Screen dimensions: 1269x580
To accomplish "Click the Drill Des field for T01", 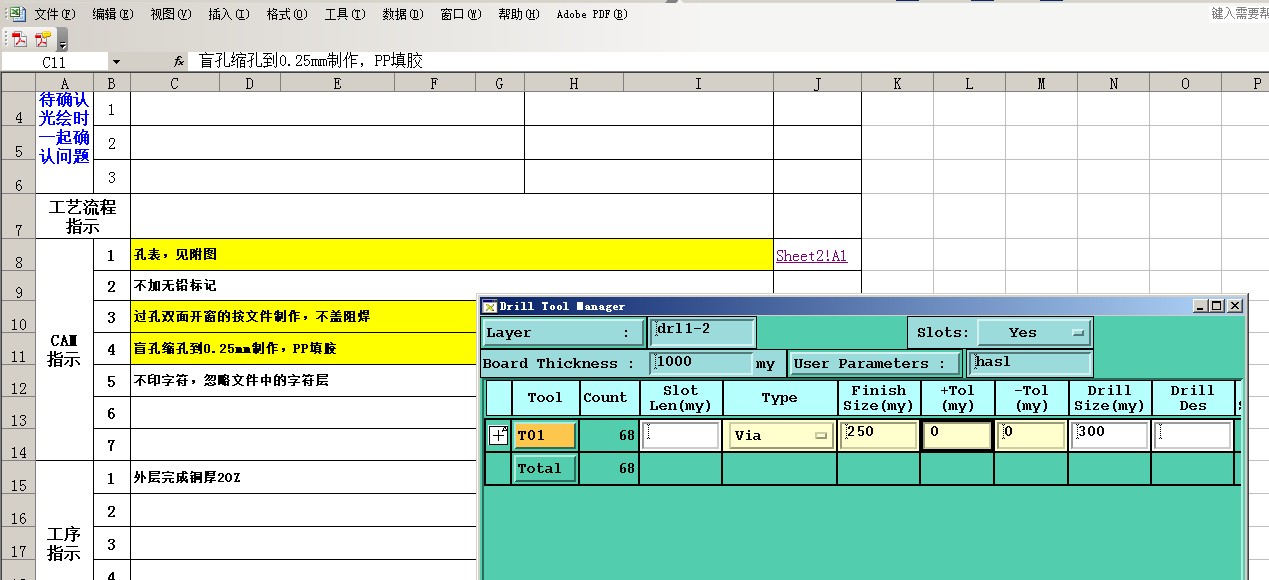I will (x=1192, y=435).
